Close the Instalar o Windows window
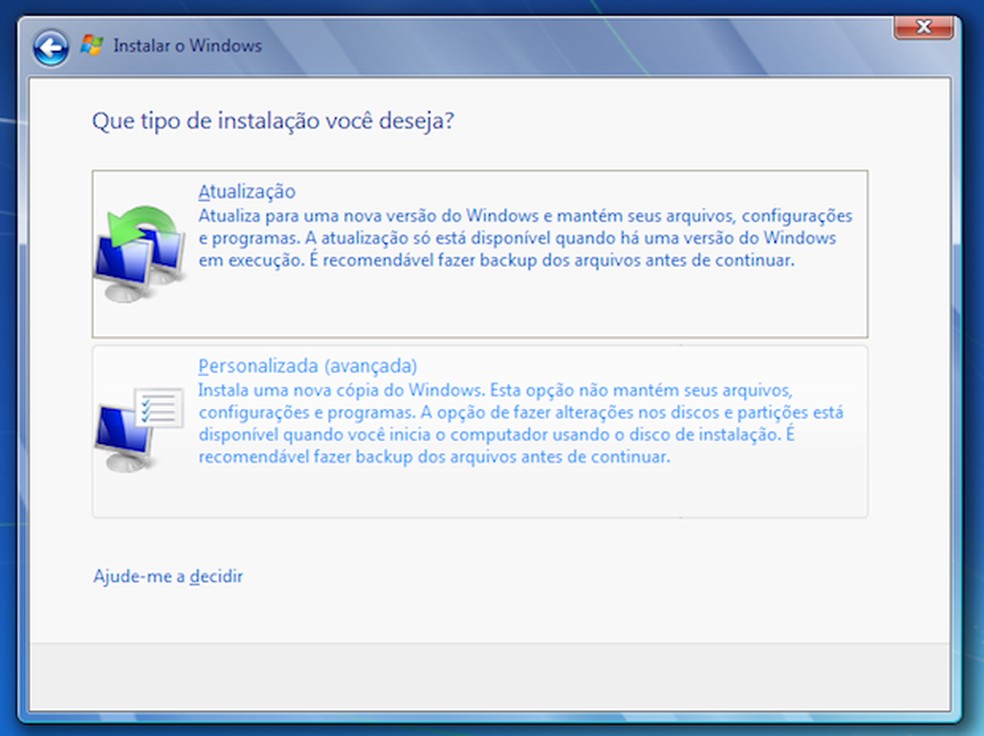 pyautogui.click(x=922, y=27)
